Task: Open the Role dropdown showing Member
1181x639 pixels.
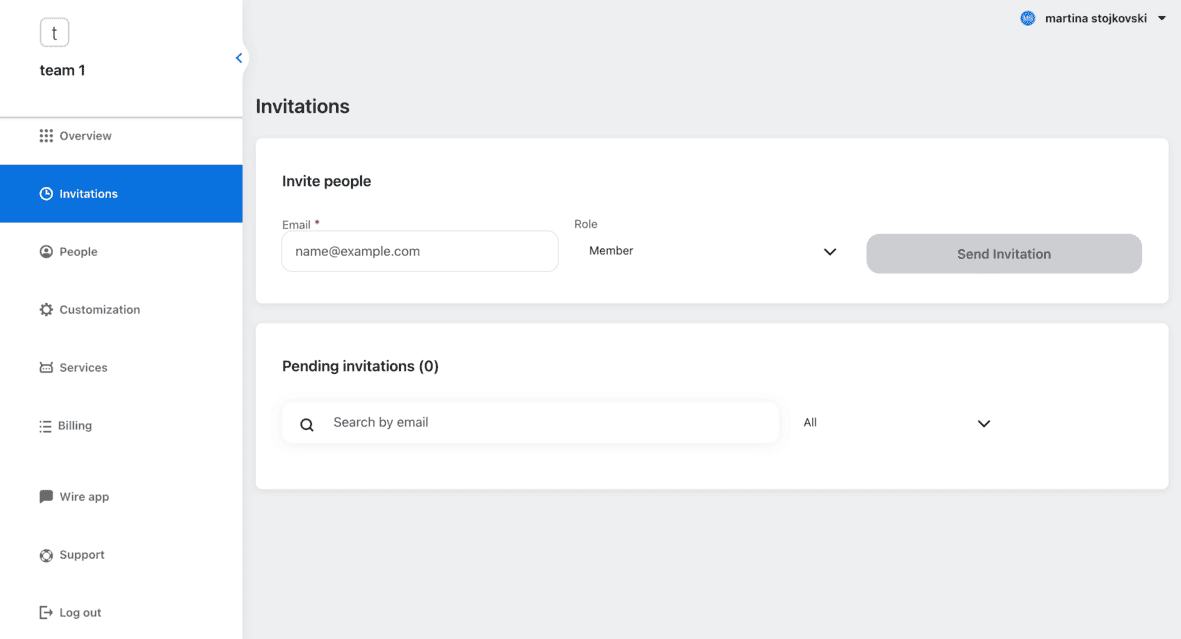Action: tap(712, 252)
